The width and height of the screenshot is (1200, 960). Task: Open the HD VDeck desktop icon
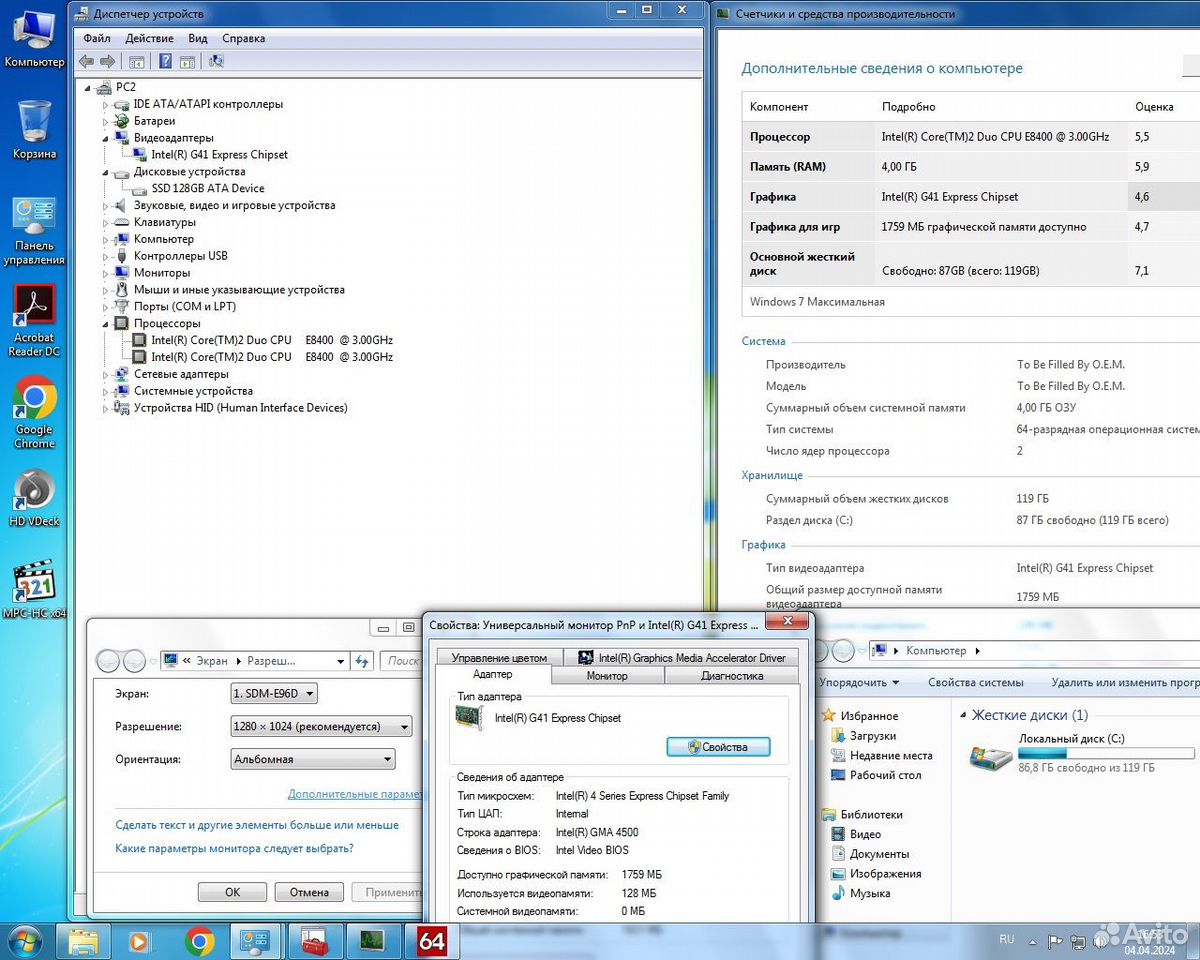point(34,498)
